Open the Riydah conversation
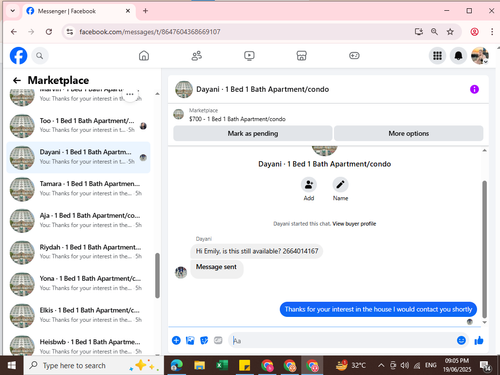 (x=78, y=252)
